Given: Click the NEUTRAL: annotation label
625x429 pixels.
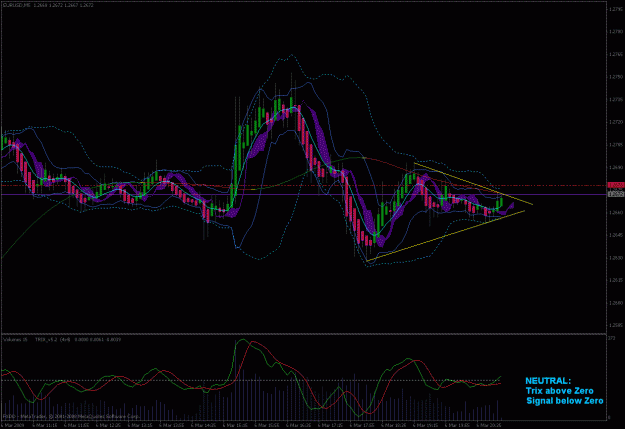Looking at the screenshot, I should point(548,381).
